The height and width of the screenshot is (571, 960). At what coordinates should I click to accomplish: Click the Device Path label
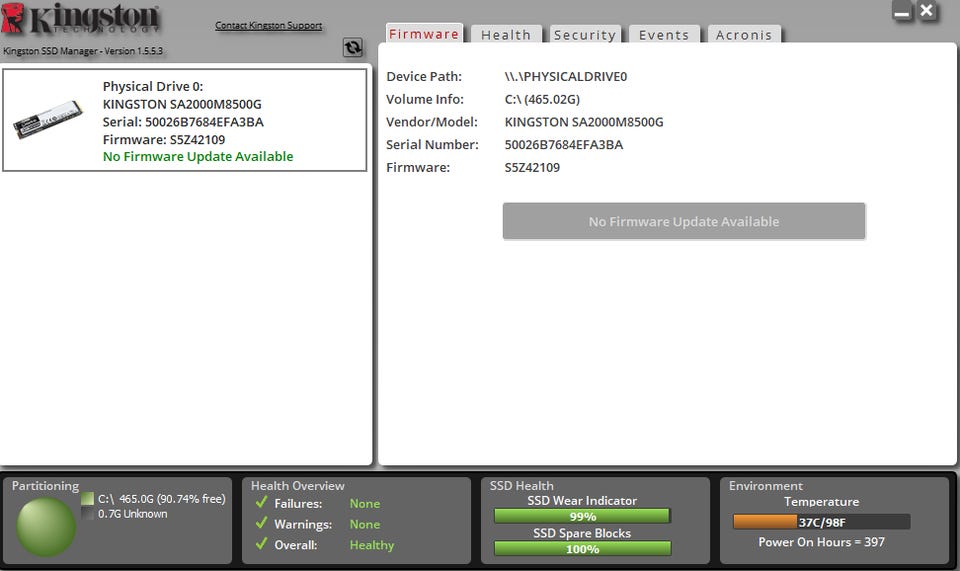click(424, 77)
